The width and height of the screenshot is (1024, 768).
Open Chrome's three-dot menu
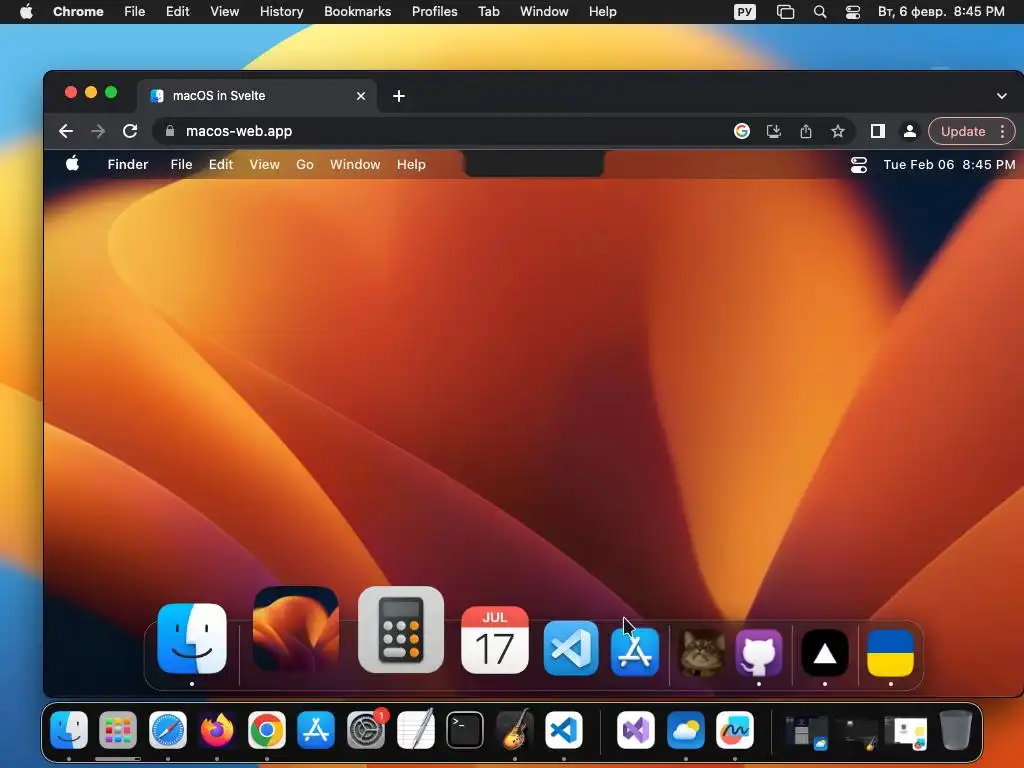(1002, 131)
